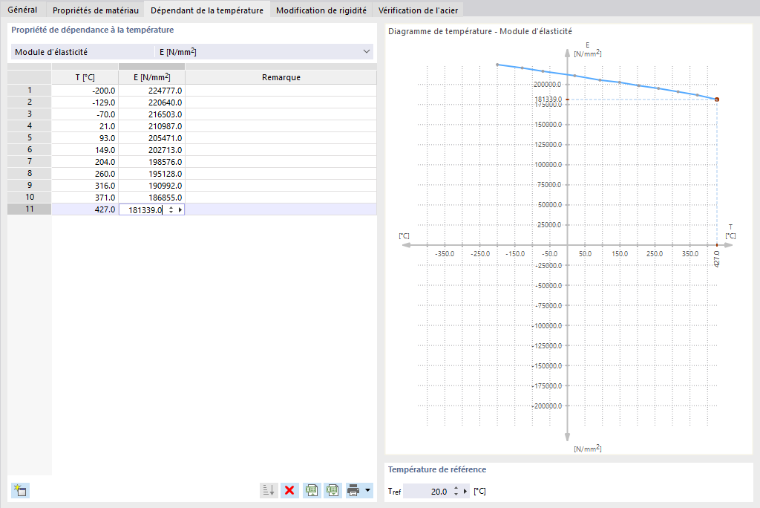The image size is (760, 508).
Task: Open the Modification de rigidité tab
Action: (321, 10)
